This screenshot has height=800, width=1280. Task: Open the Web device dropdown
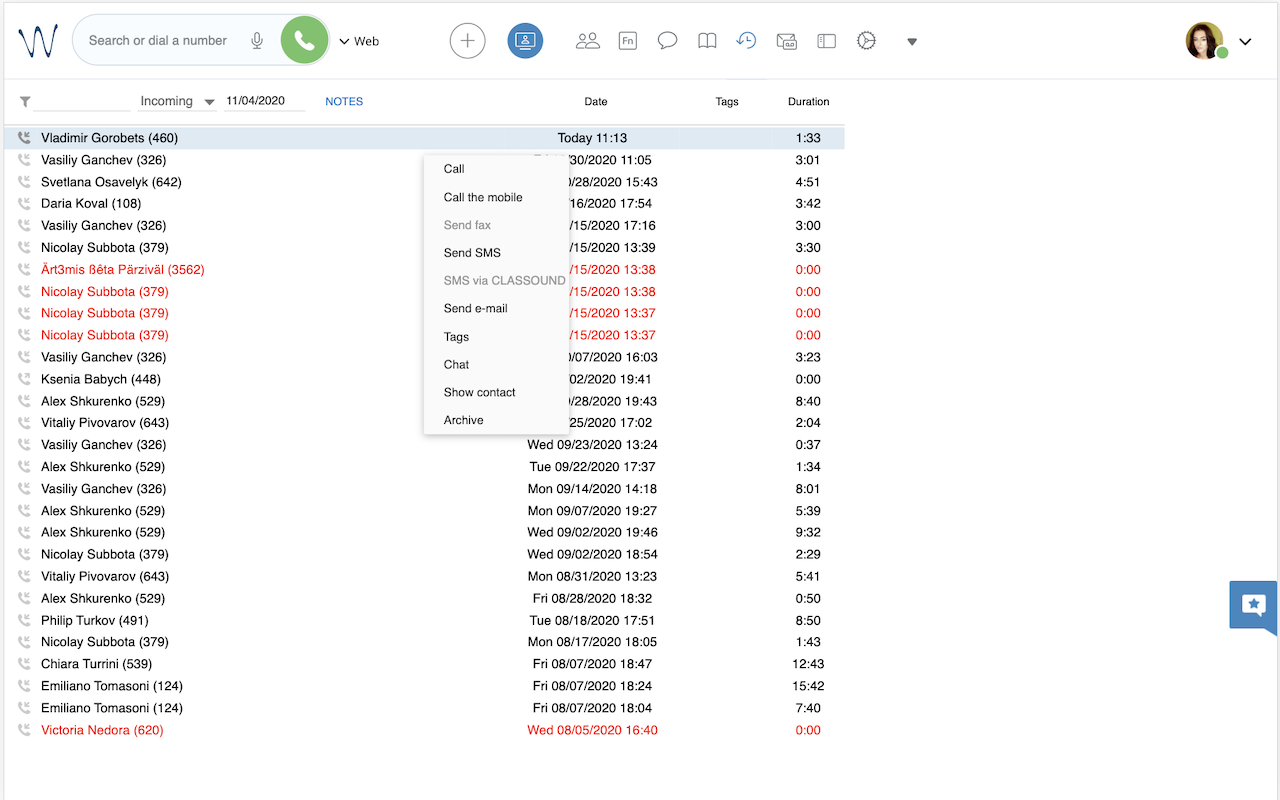[x=359, y=41]
